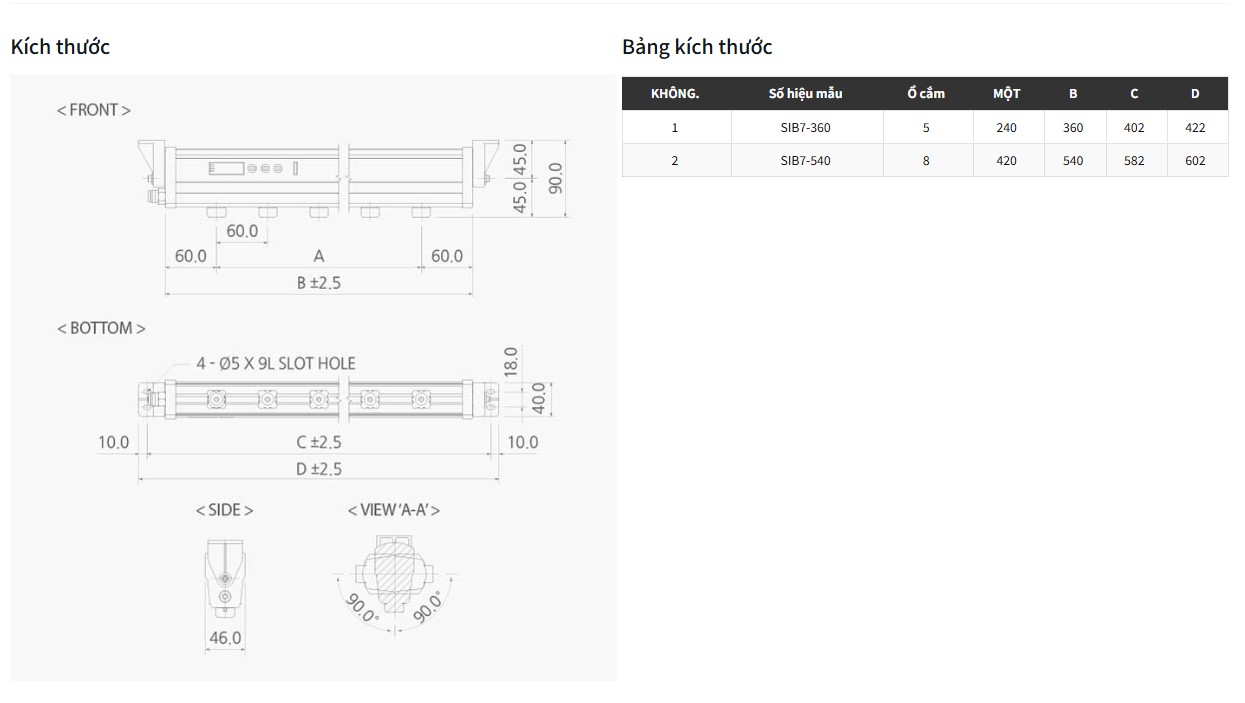Click the 46.0 width dimension under side view

coord(225,638)
